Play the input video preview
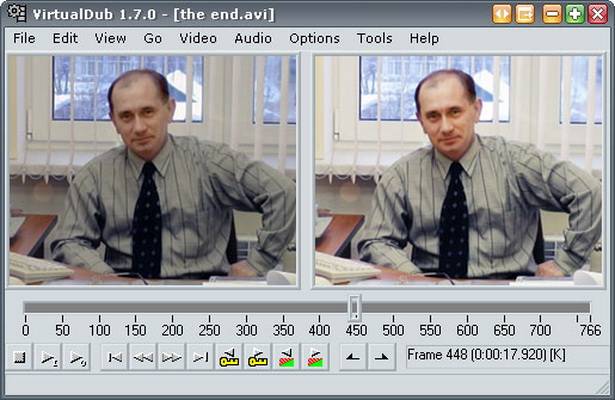The width and height of the screenshot is (615, 400). [49, 357]
